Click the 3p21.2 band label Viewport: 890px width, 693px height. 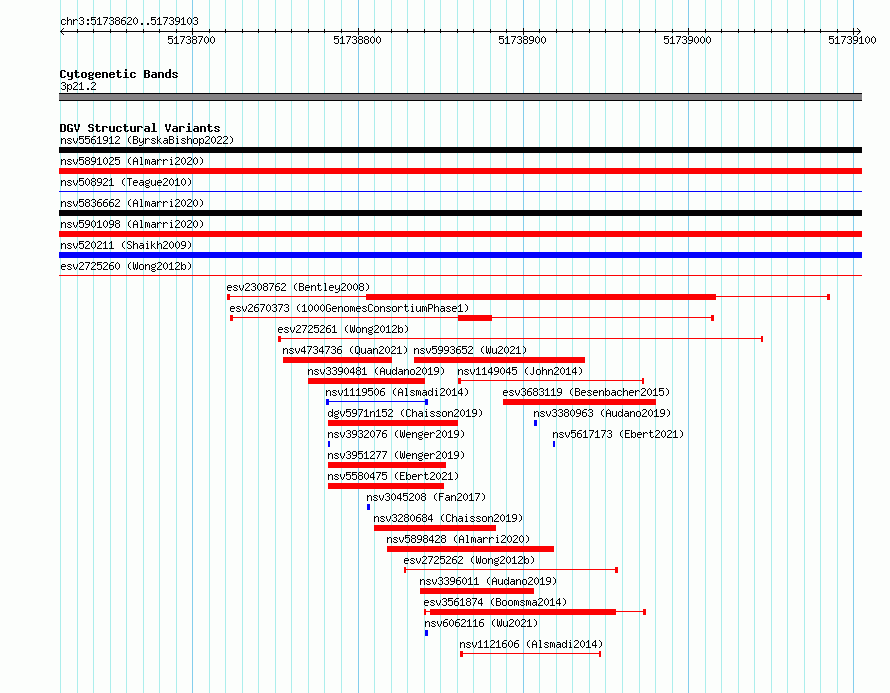tap(78, 86)
